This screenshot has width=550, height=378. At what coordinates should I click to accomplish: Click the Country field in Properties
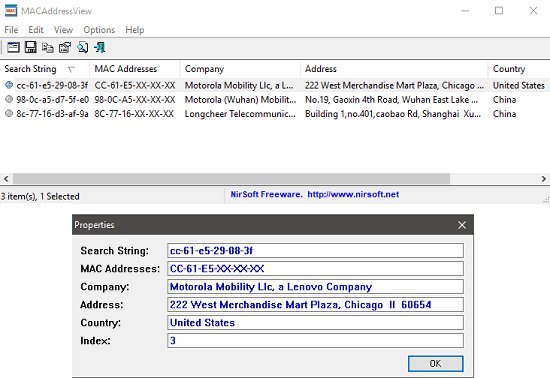click(x=315, y=323)
